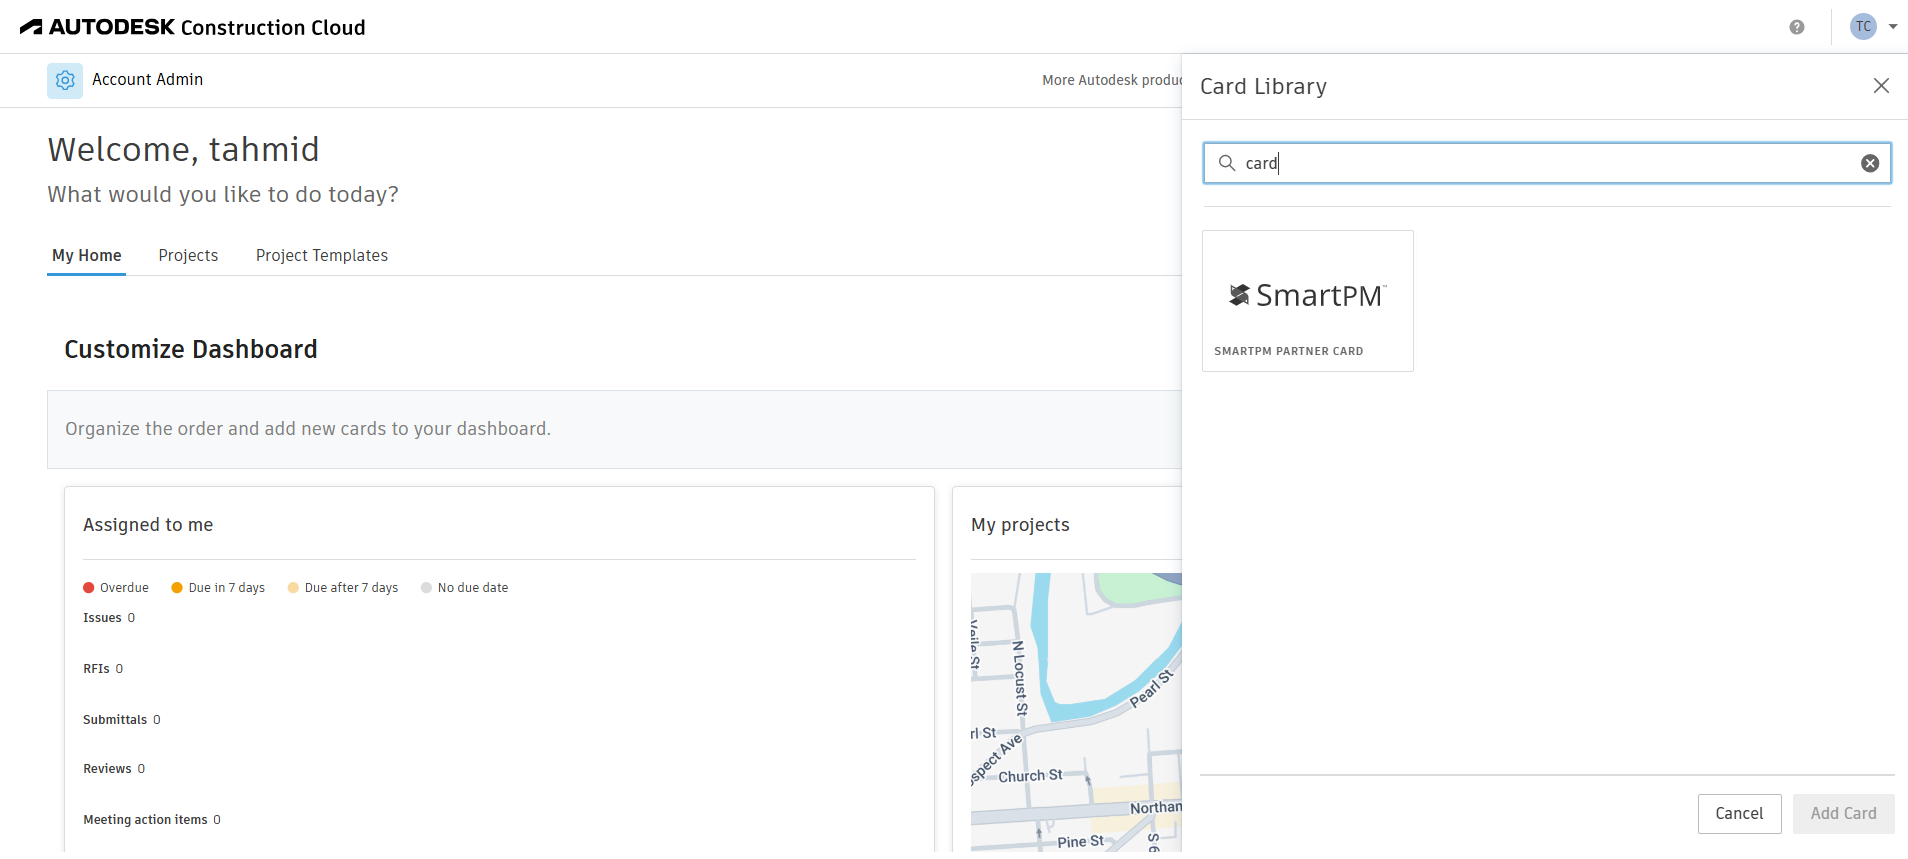This screenshot has width=1908, height=859.
Task: Click the SmartPM logo on the card
Action: coord(1308,295)
